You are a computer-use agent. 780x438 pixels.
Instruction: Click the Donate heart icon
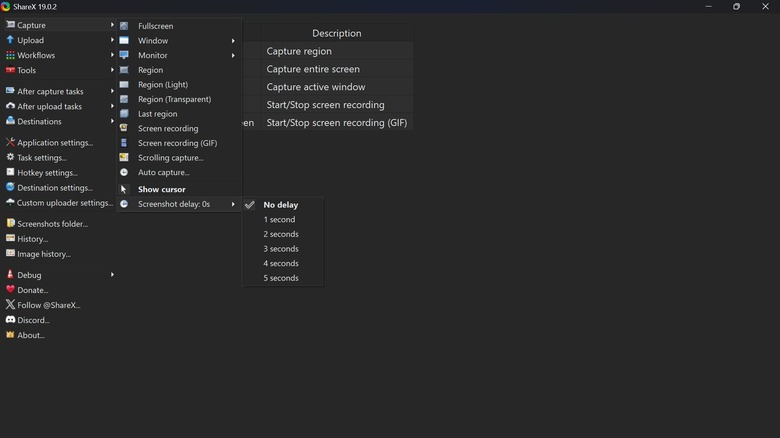coord(10,289)
